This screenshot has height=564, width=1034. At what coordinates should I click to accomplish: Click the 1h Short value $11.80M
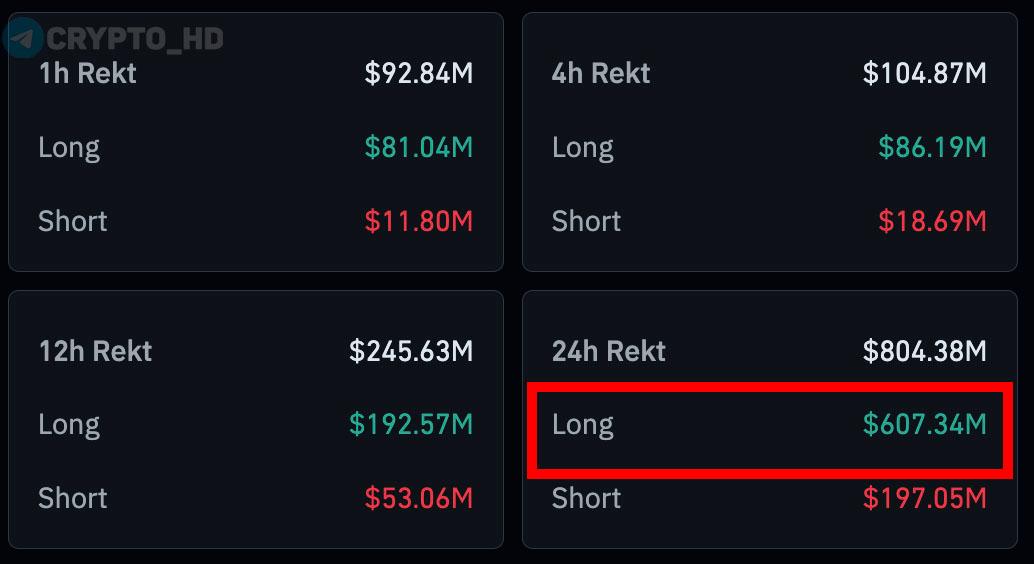click(418, 221)
